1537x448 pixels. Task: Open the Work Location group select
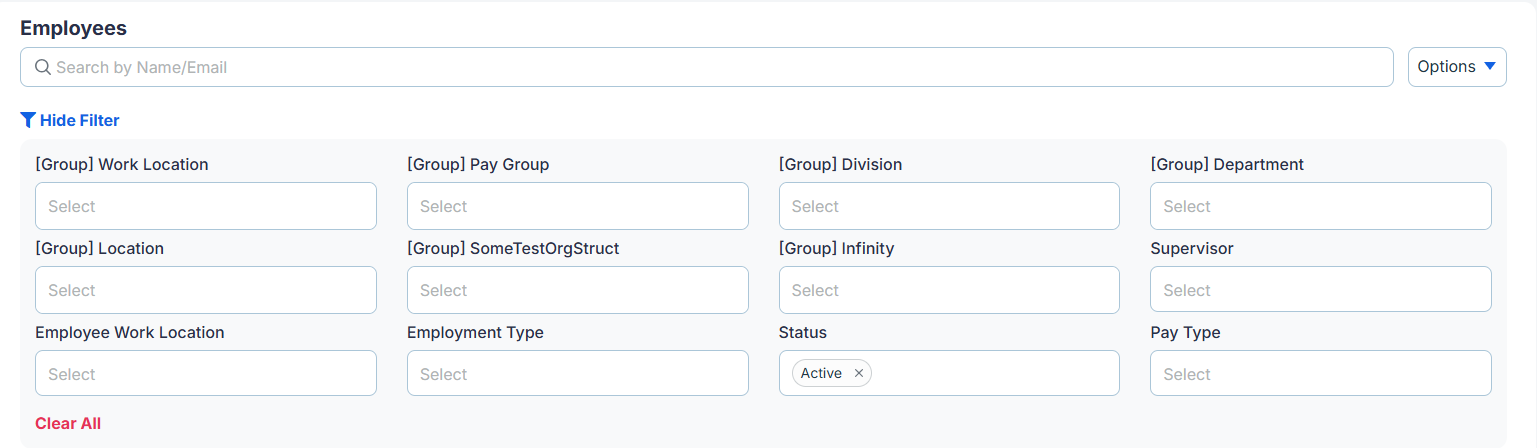click(x=206, y=206)
